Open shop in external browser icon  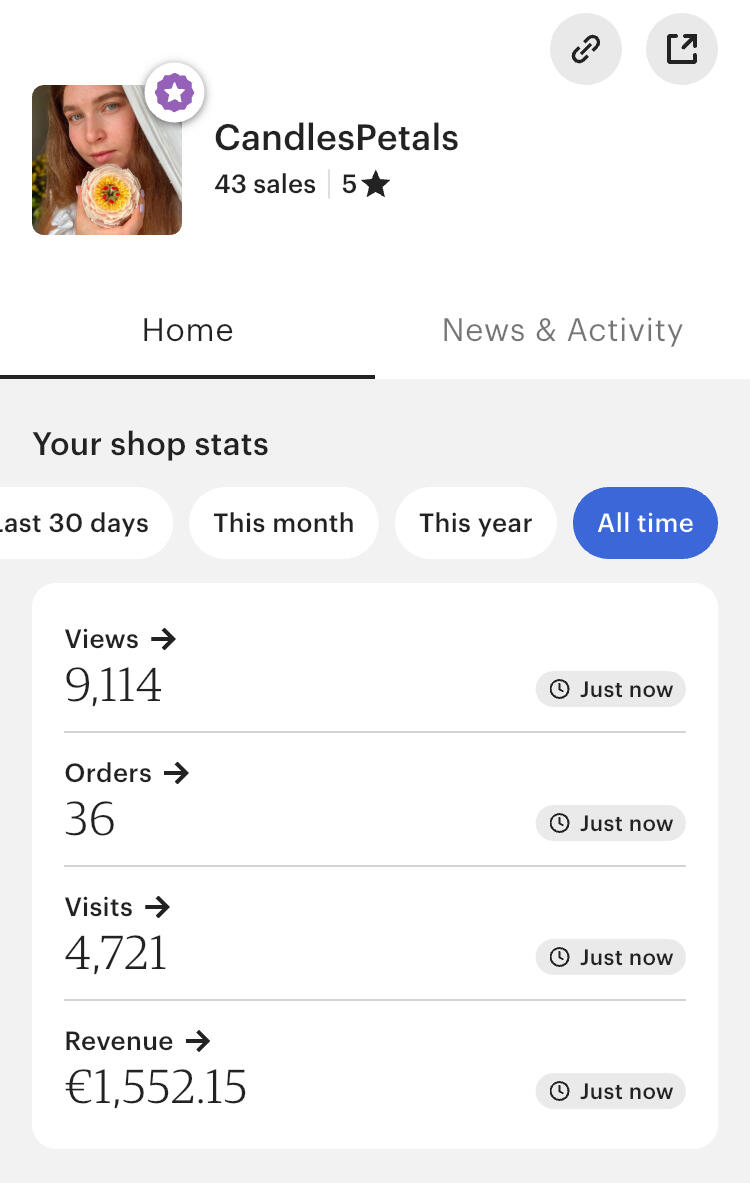coord(681,48)
